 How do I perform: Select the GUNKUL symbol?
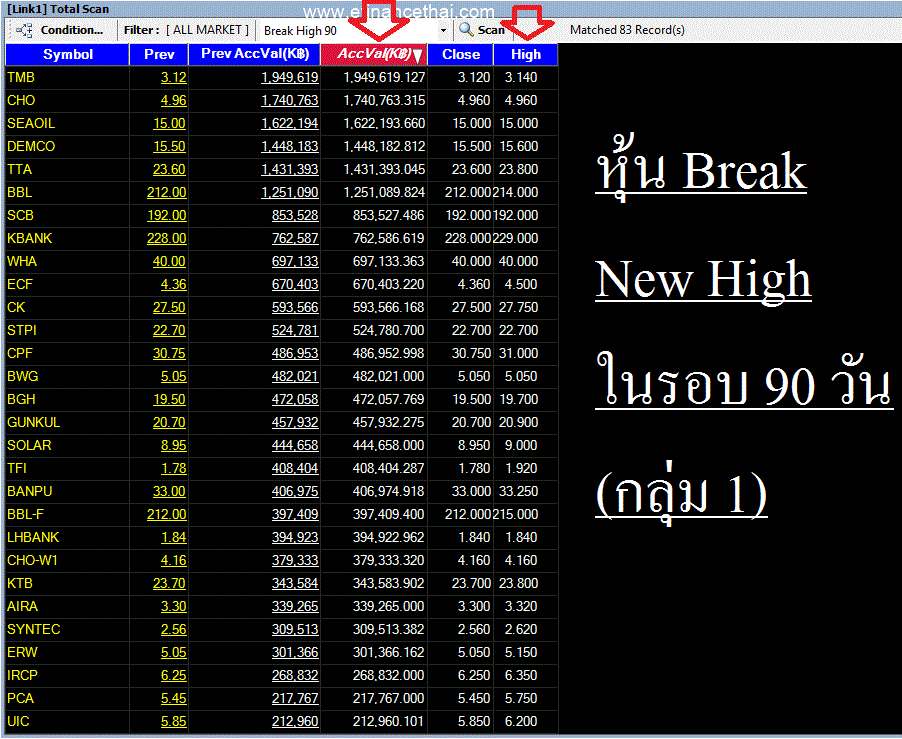33,422
